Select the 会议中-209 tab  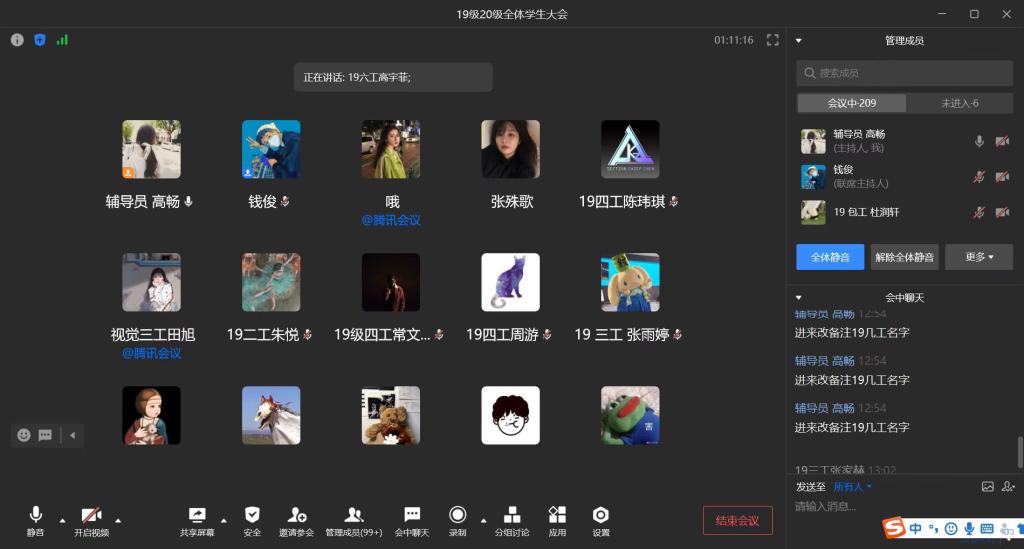click(851, 103)
